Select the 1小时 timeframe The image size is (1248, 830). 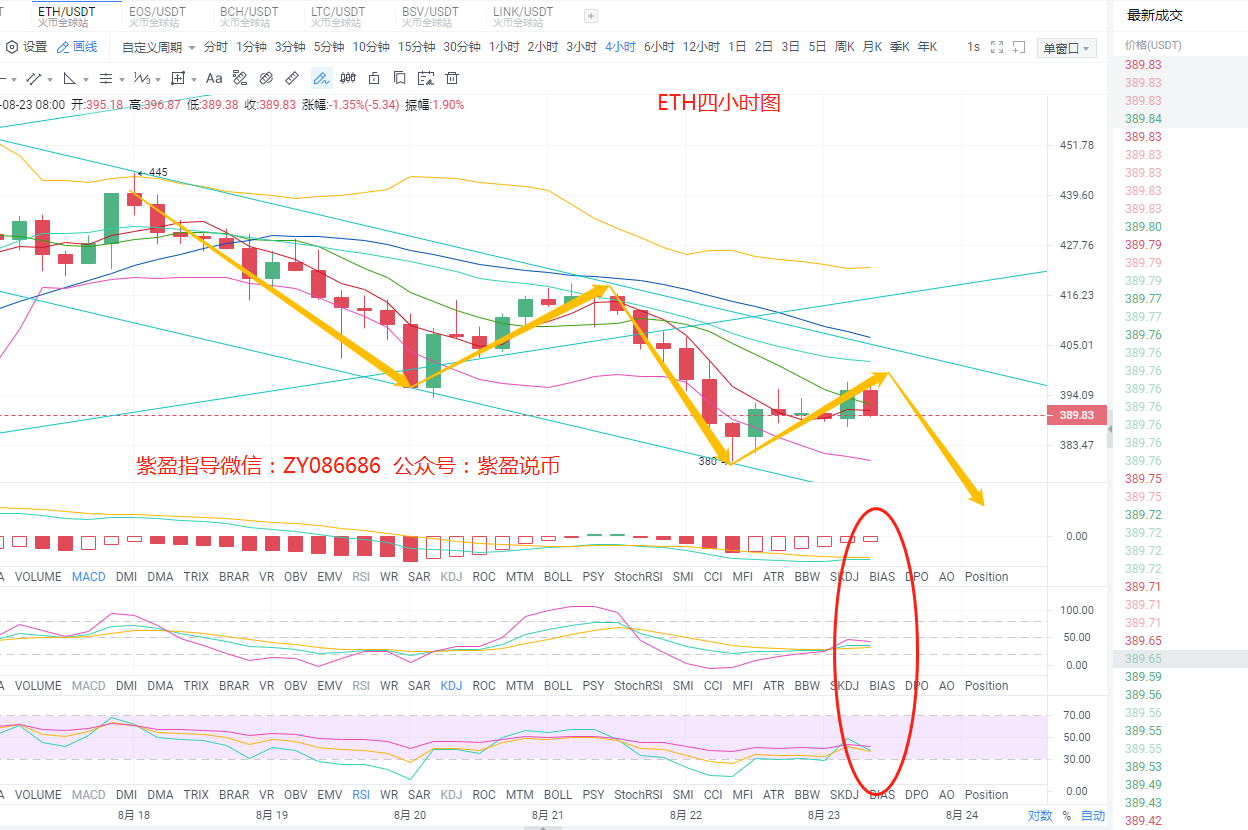[x=503, y=47]
